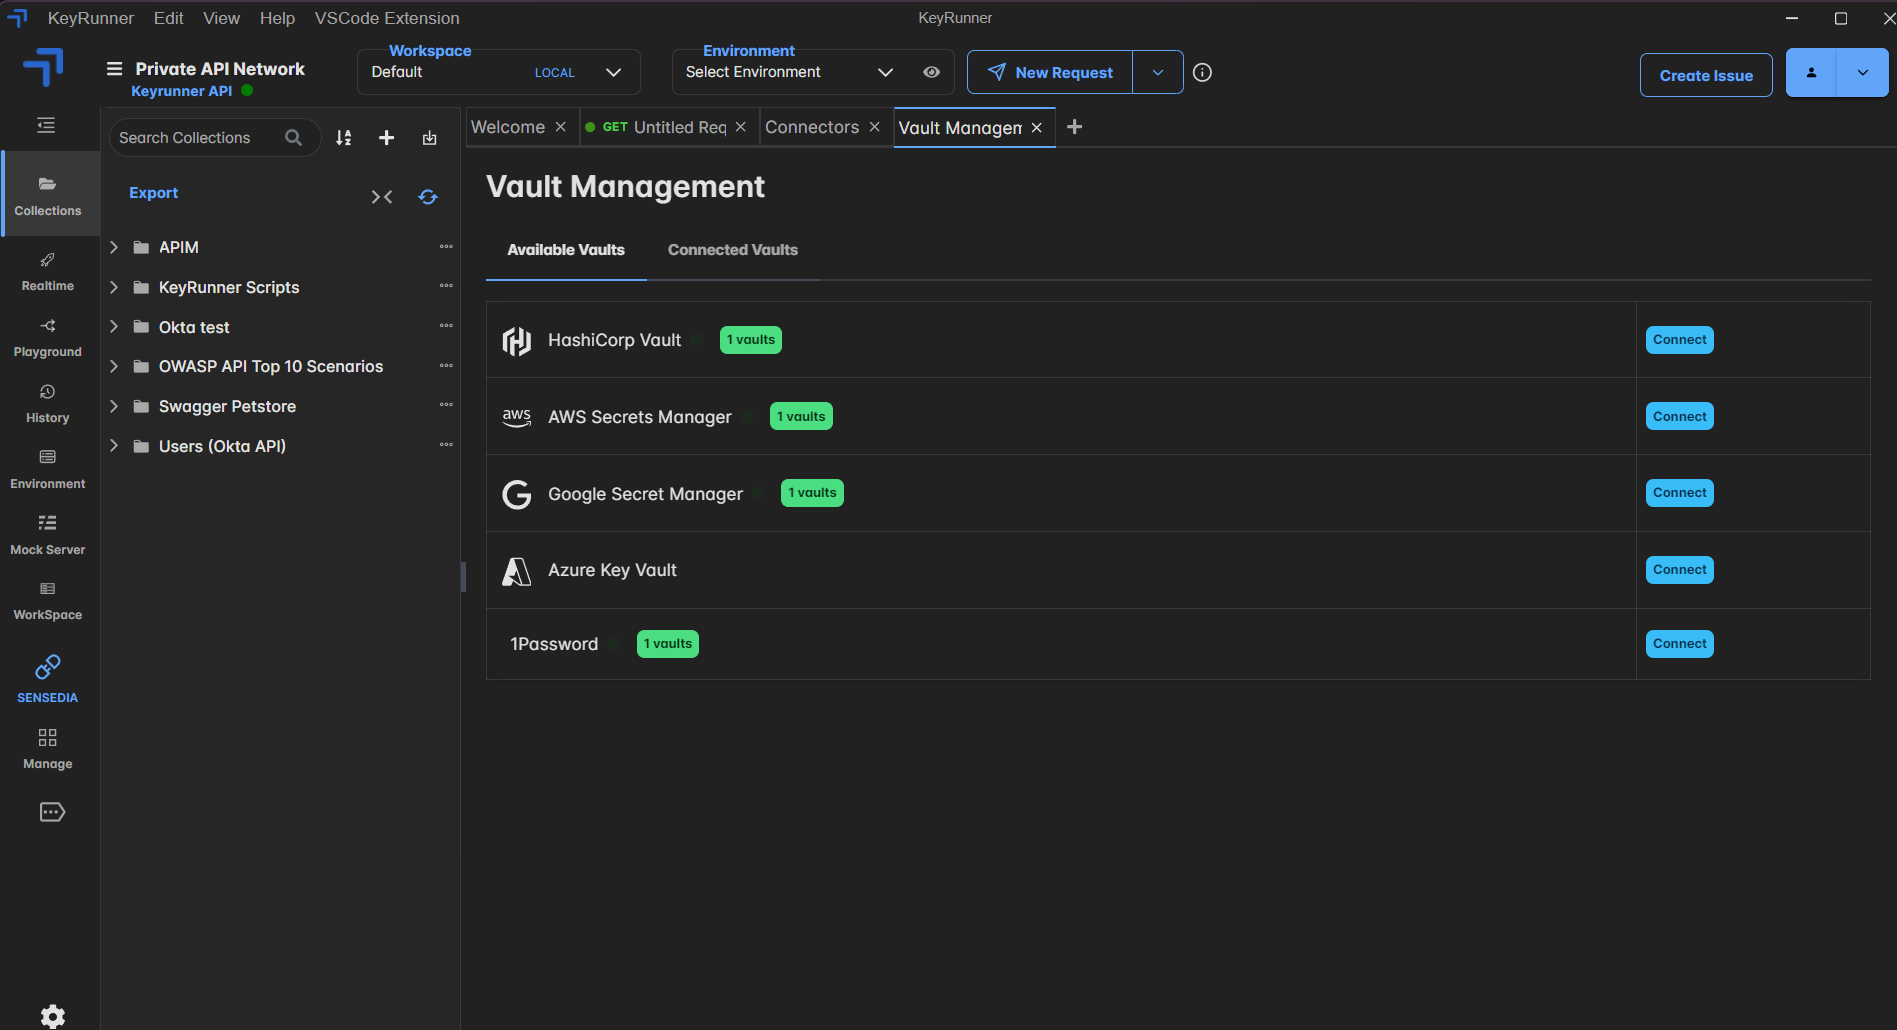Add a new collection with plus icon

coord(387,138)
